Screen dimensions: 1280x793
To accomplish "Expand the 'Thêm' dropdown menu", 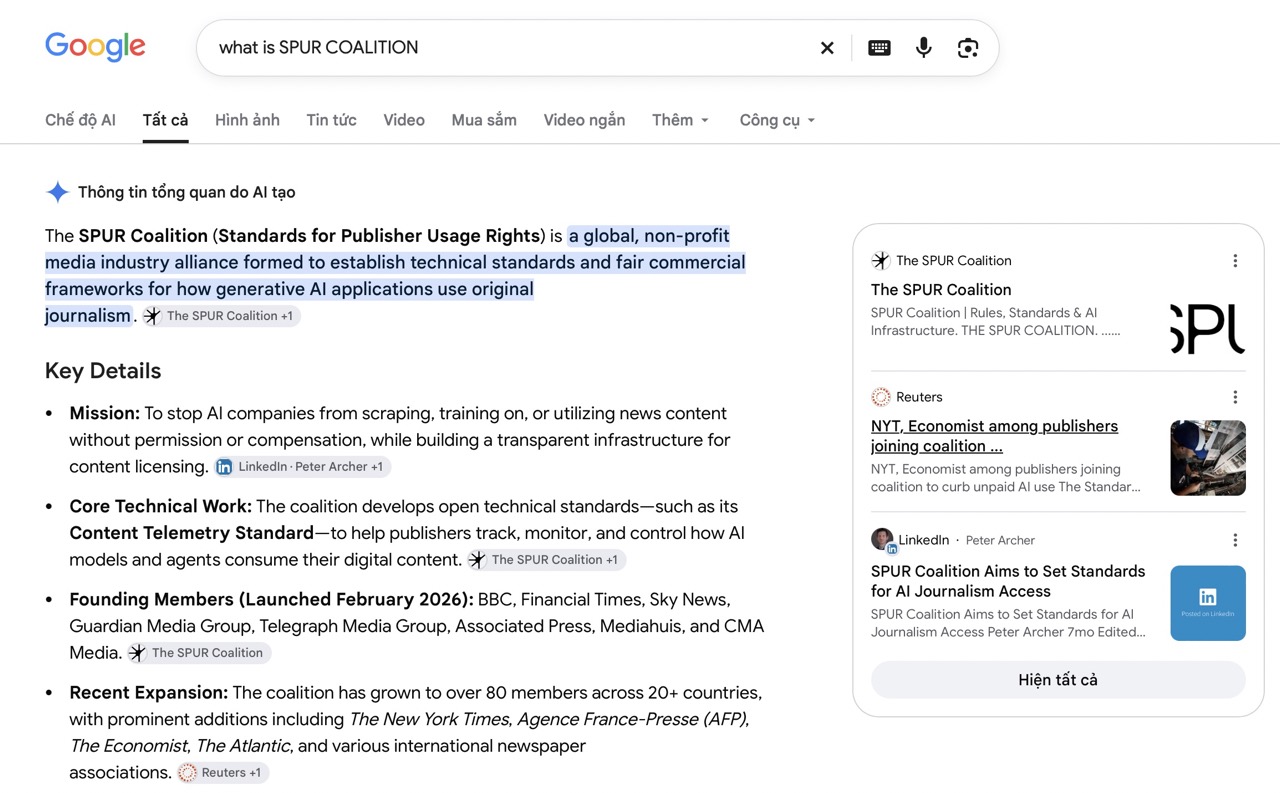I will 681,120.
